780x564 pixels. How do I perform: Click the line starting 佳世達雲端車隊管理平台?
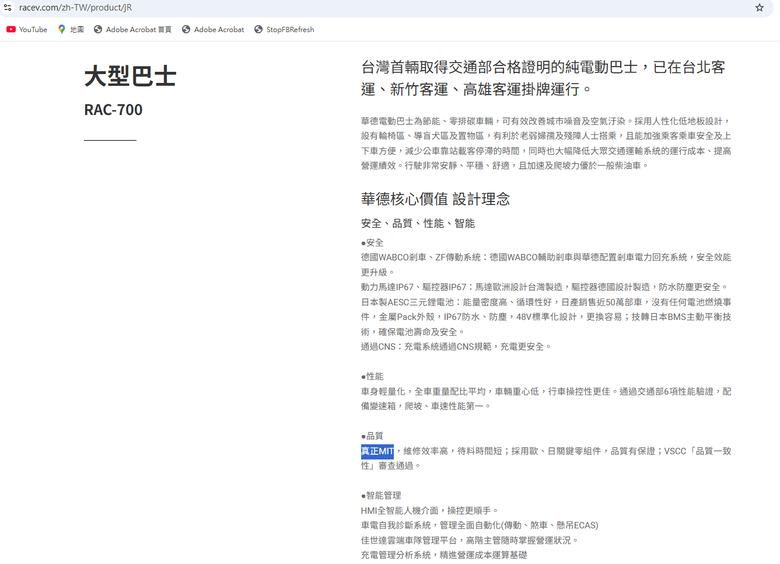(x=470, y=540)
